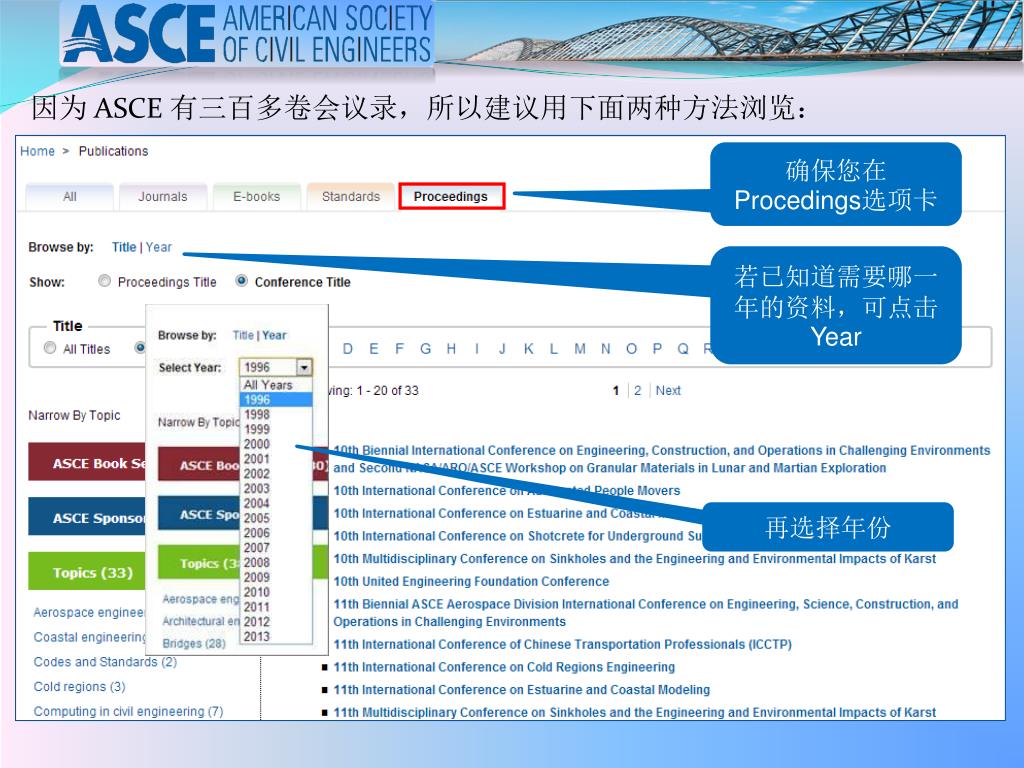Go to Home breadcrumb link
The image size is (1024, 768).
pos(37,152)
